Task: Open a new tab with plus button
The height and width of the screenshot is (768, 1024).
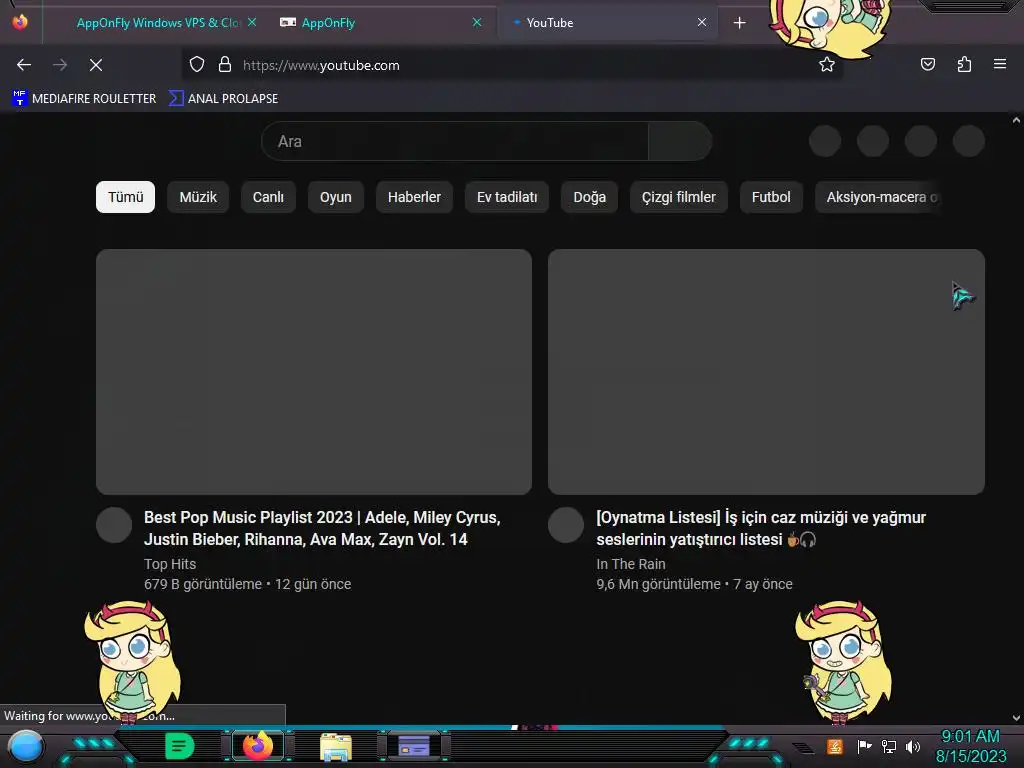Action: pyautogui.click(x=739, y=23)
